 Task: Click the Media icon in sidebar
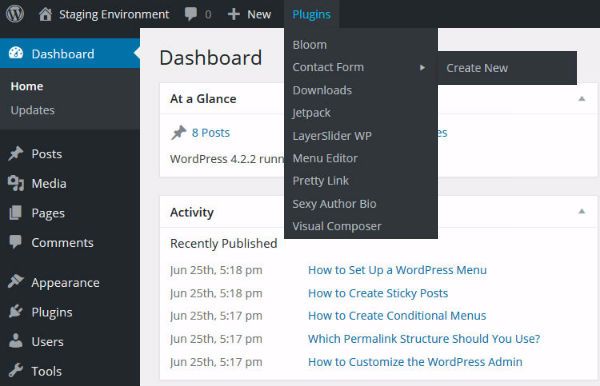16,183
